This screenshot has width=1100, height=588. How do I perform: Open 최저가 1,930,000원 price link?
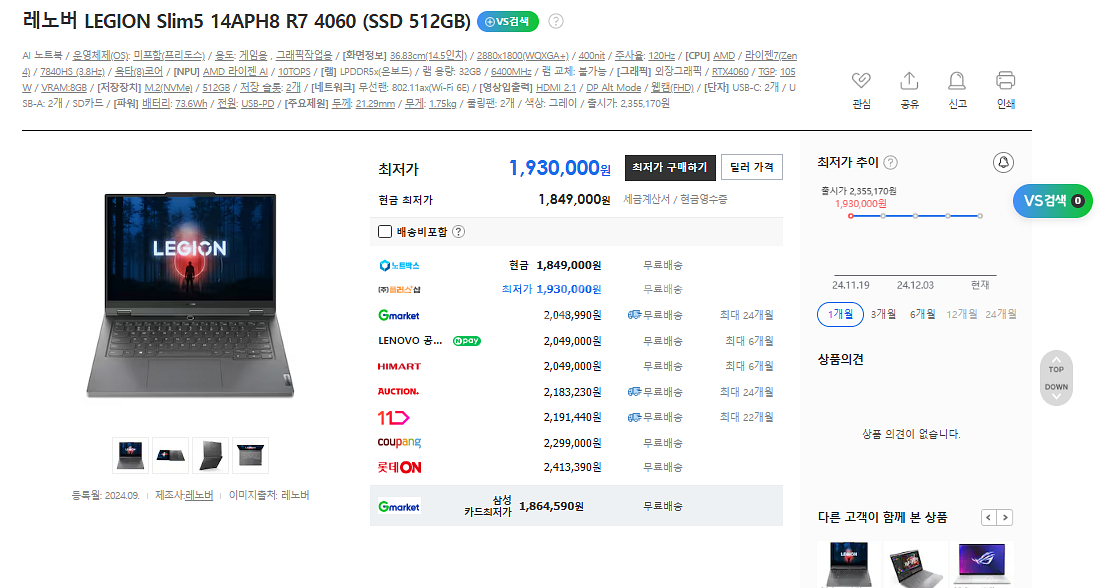(551, 289)
